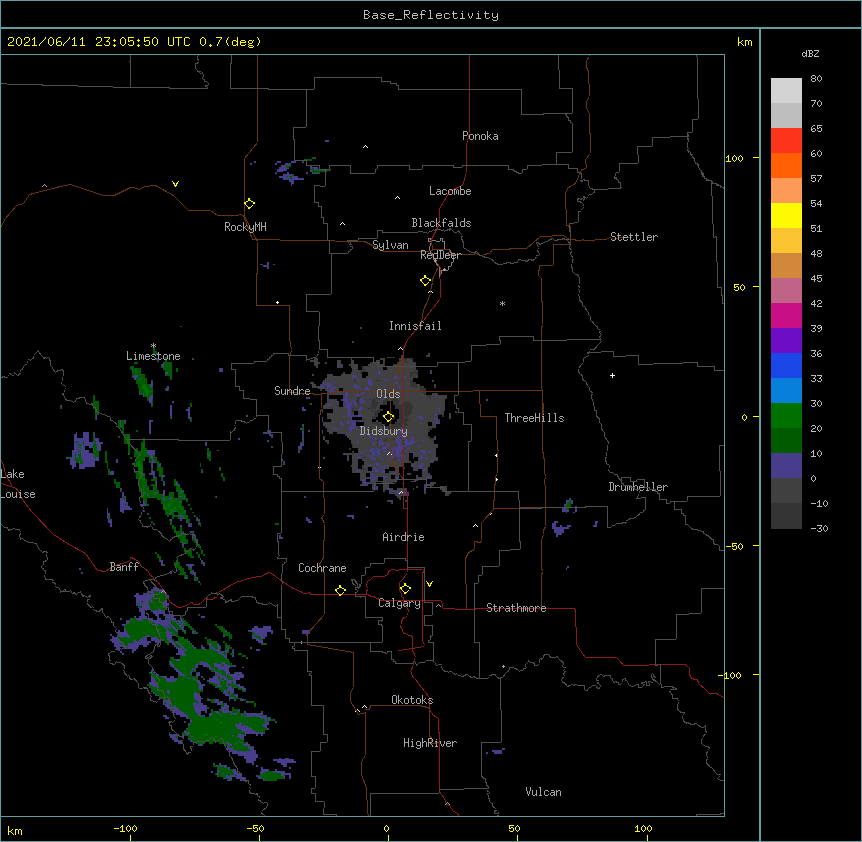Click the Vulcan town label
This screenshot has height=842, width=862.
[x=543, y=792]
